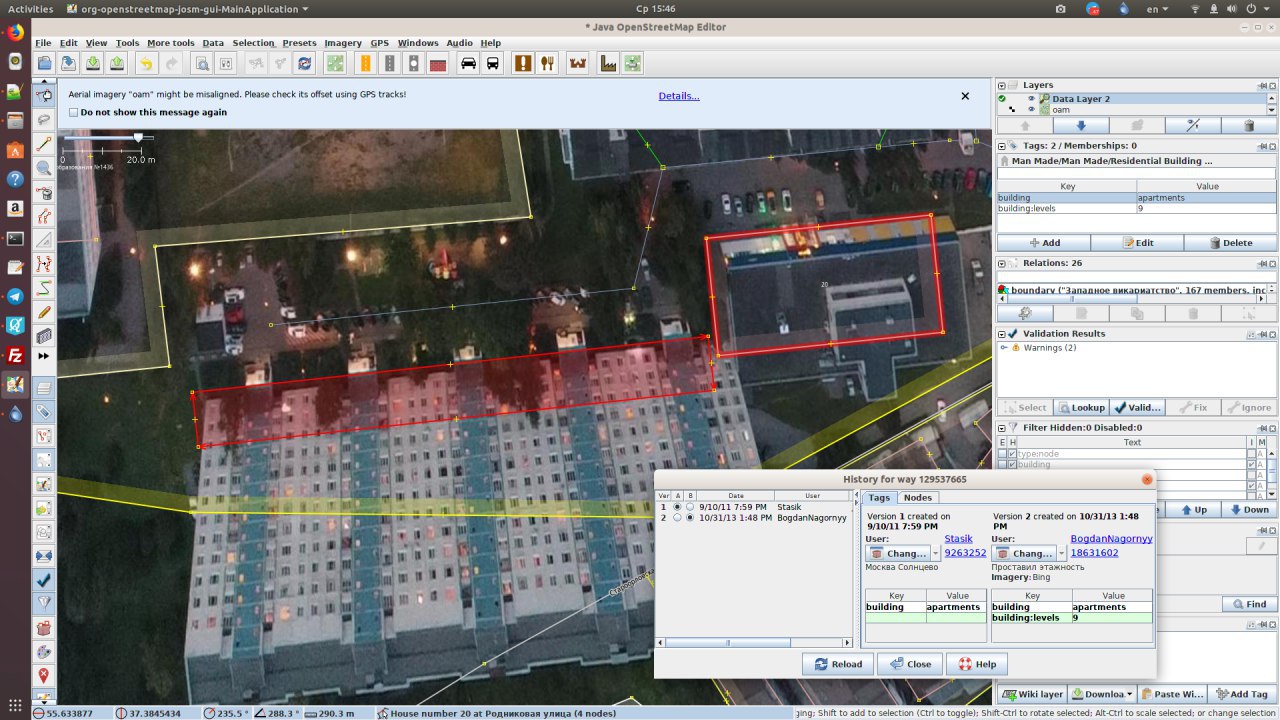Click the factory preset icon
The width and height of the screenshot is (1280, 720).
(x=608, y=63)
